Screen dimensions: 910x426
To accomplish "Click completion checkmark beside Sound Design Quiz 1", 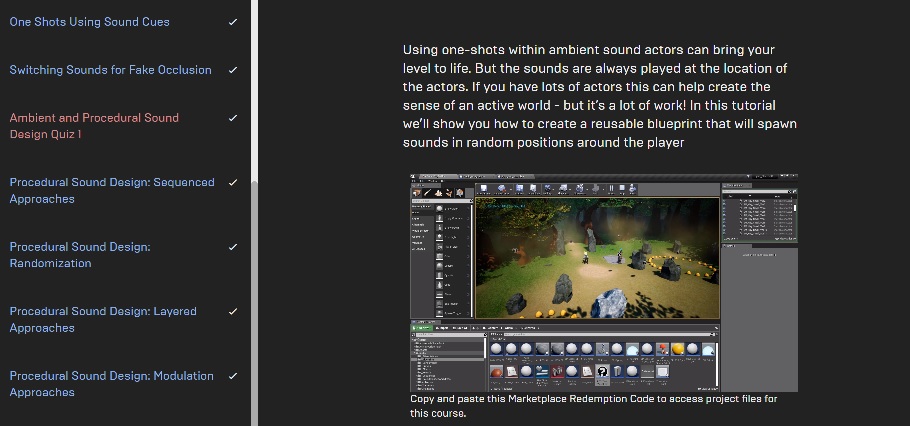I will pyautogui.click(x=233, y=118).
